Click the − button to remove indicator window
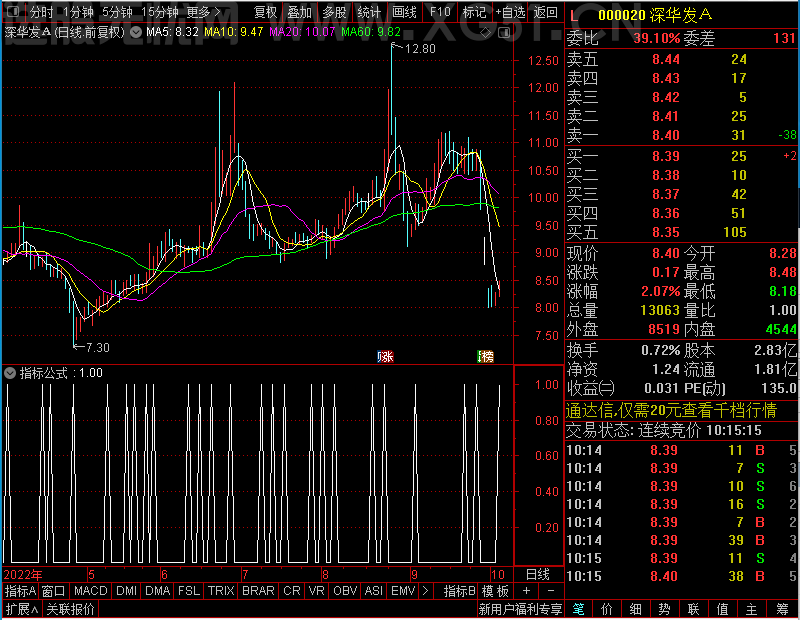 [551, 591]
